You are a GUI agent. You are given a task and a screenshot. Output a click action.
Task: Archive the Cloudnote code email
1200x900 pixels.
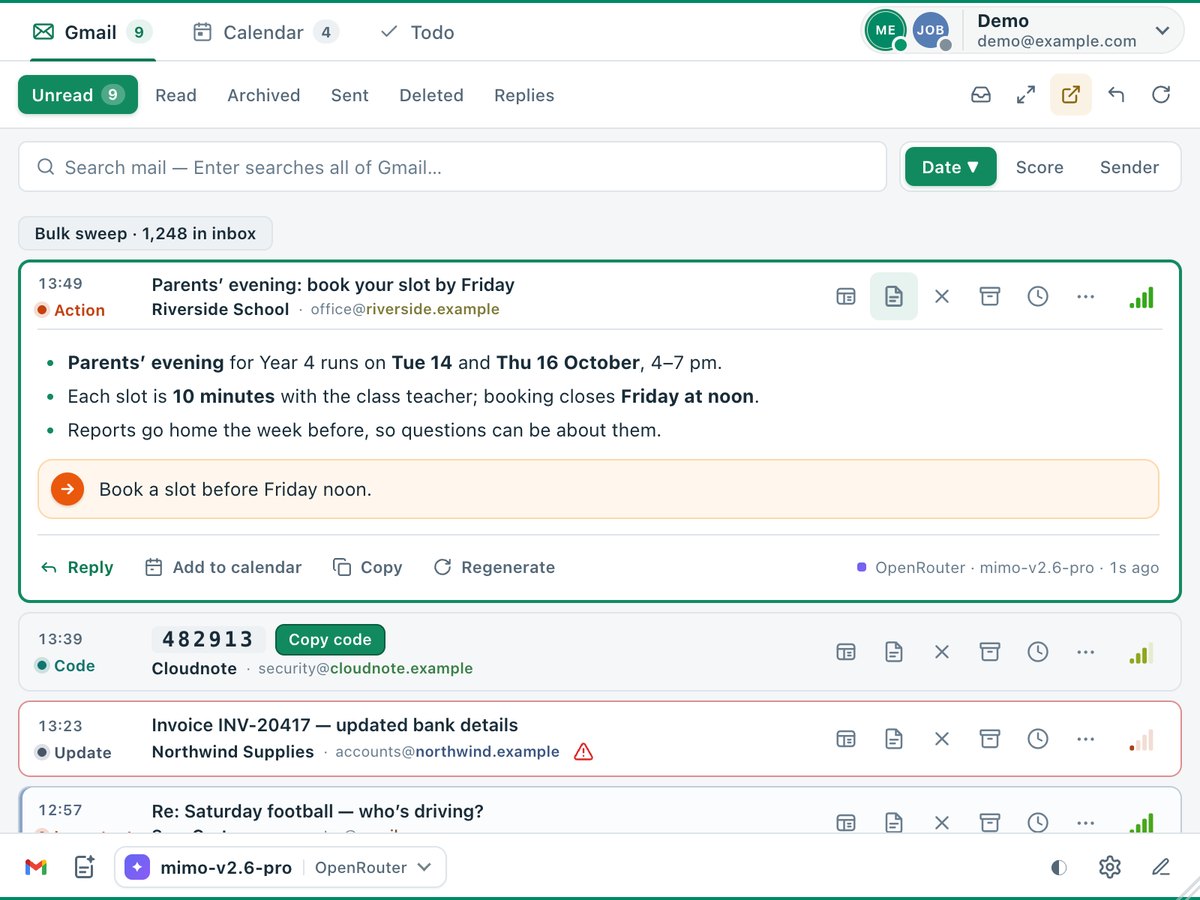pyautogui.click(x=990, y=652)
